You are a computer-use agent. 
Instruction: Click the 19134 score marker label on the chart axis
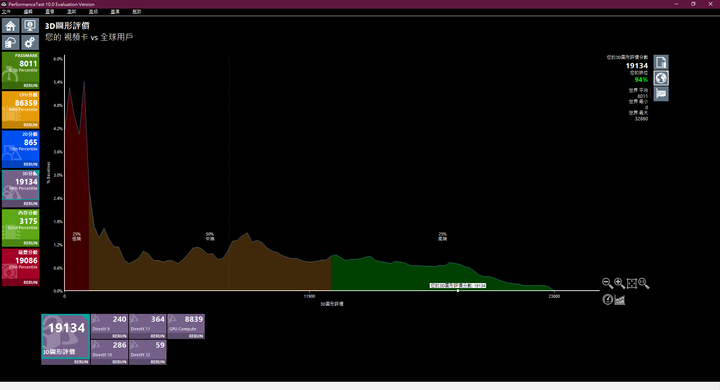click(x=458, y=286)
